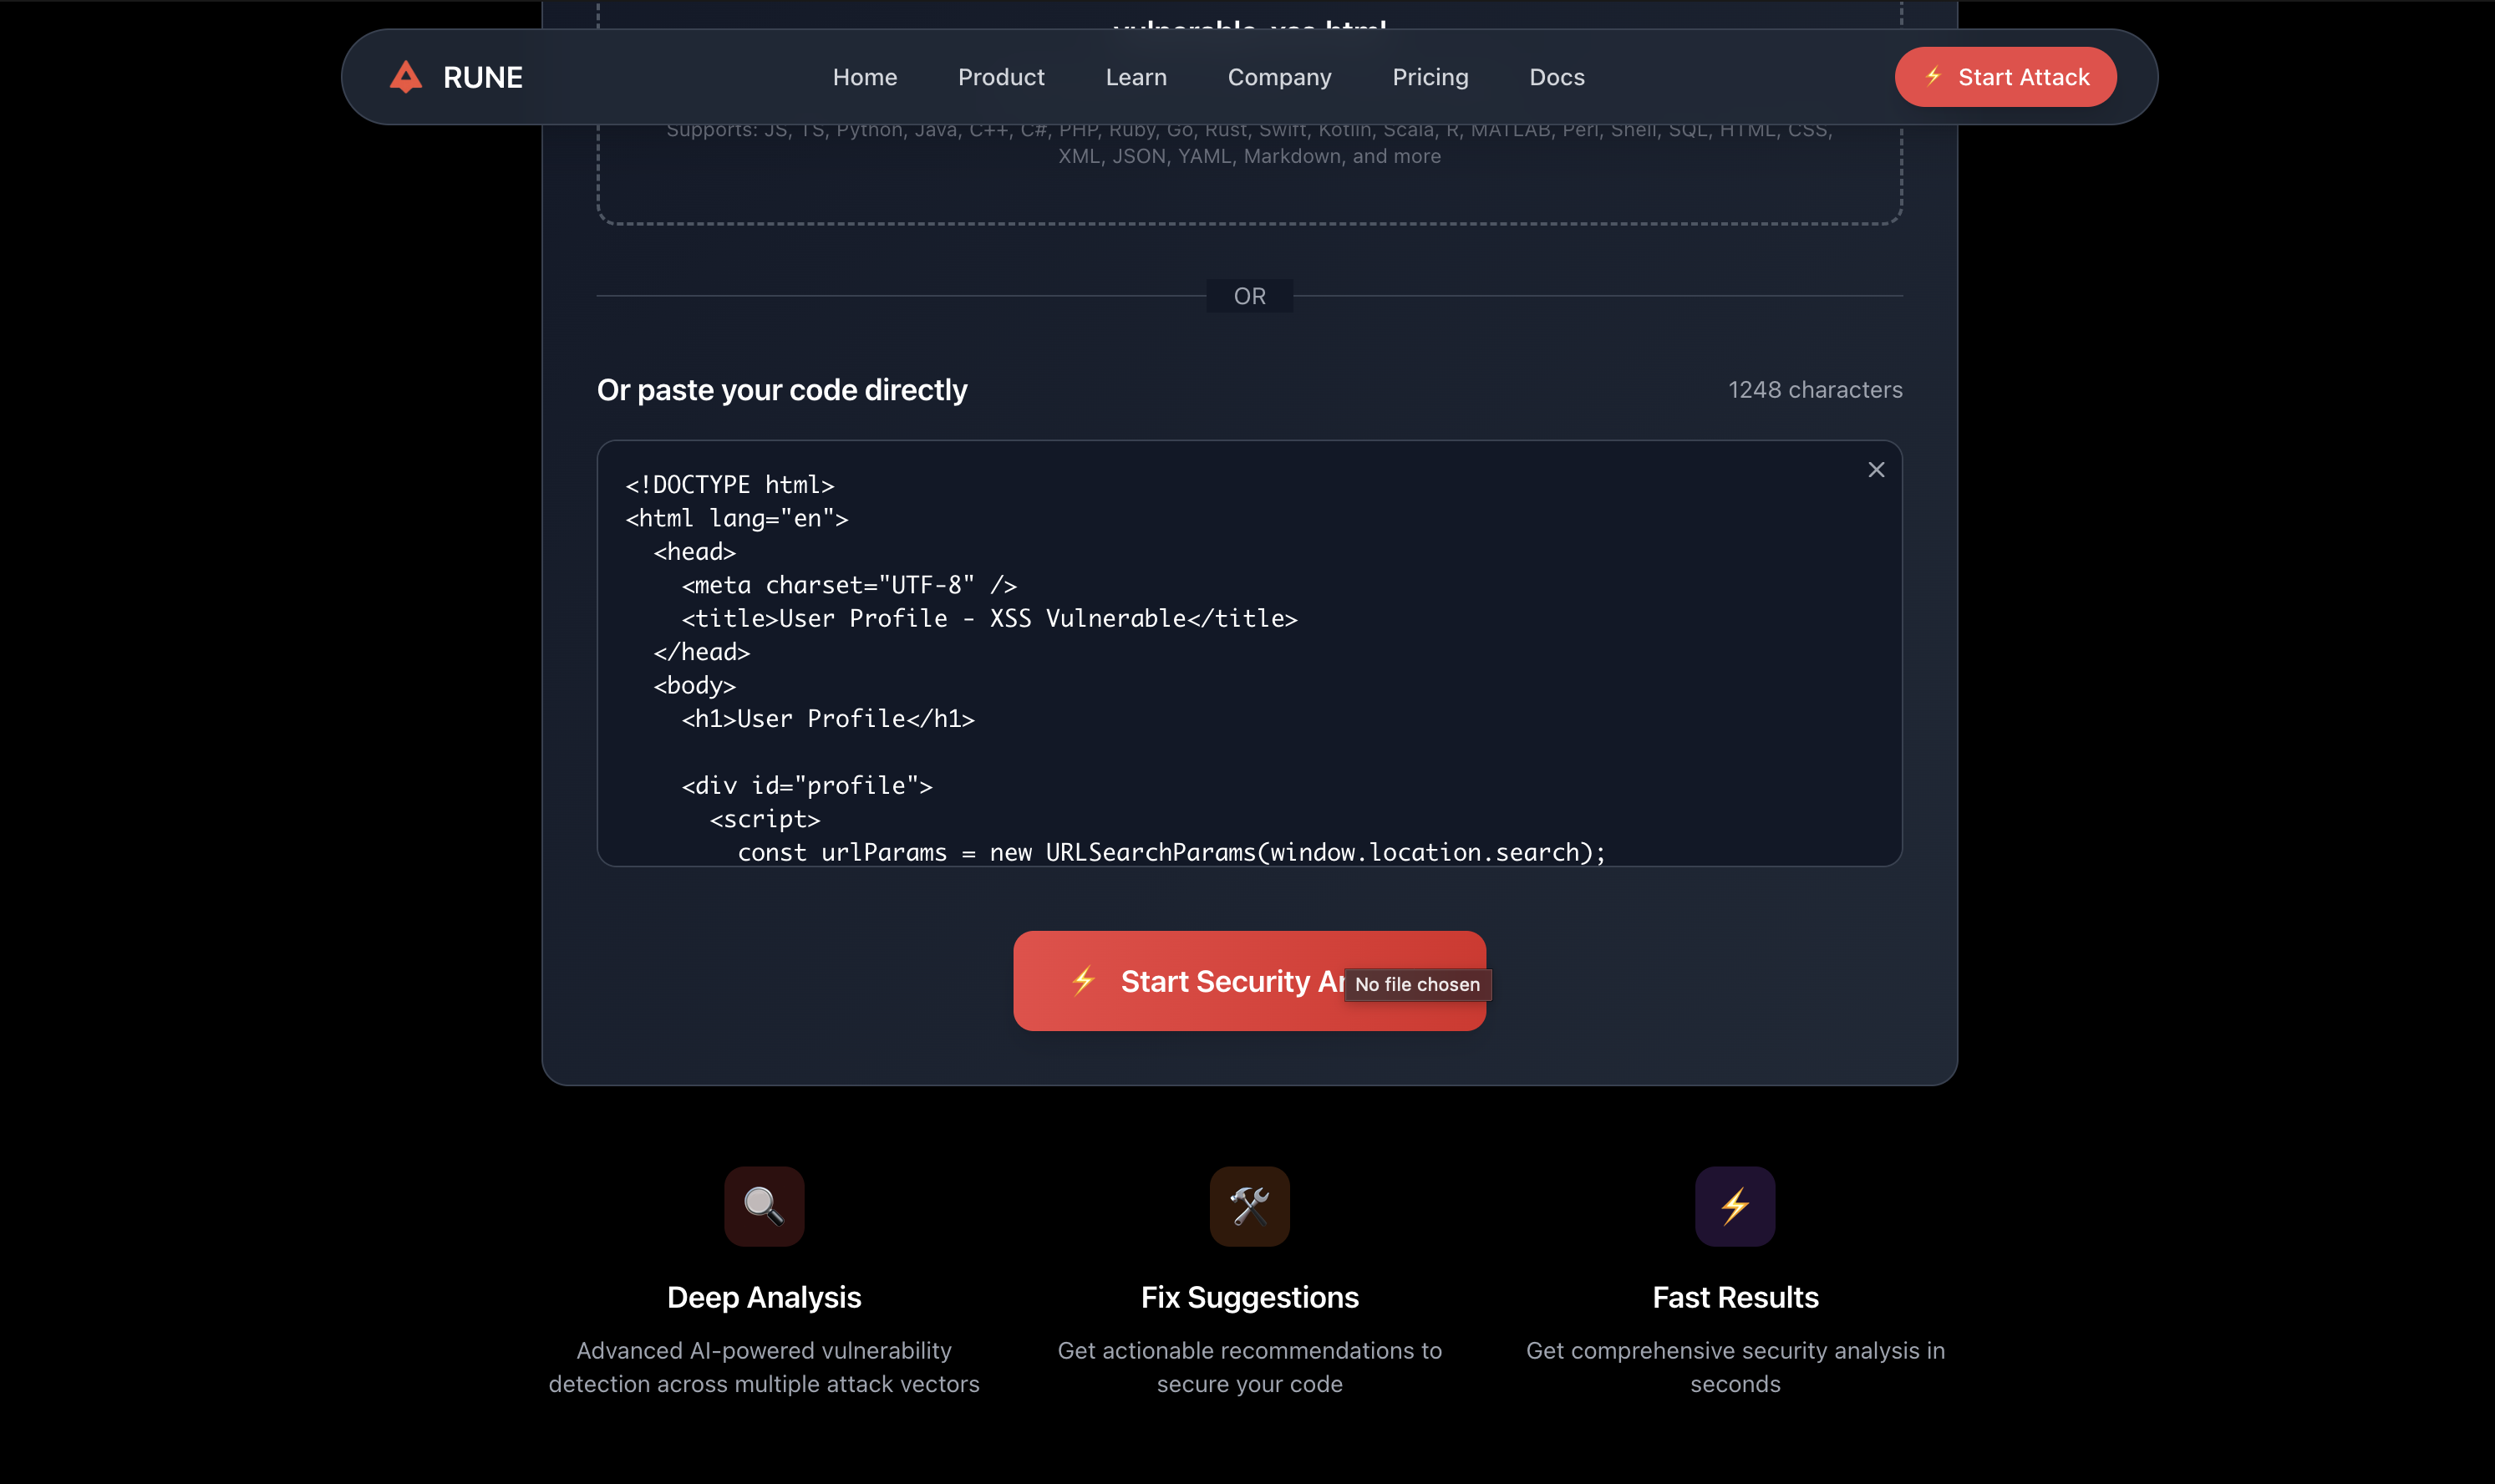
Task: Go to the Pricing page
Action: coord(1430,77)
